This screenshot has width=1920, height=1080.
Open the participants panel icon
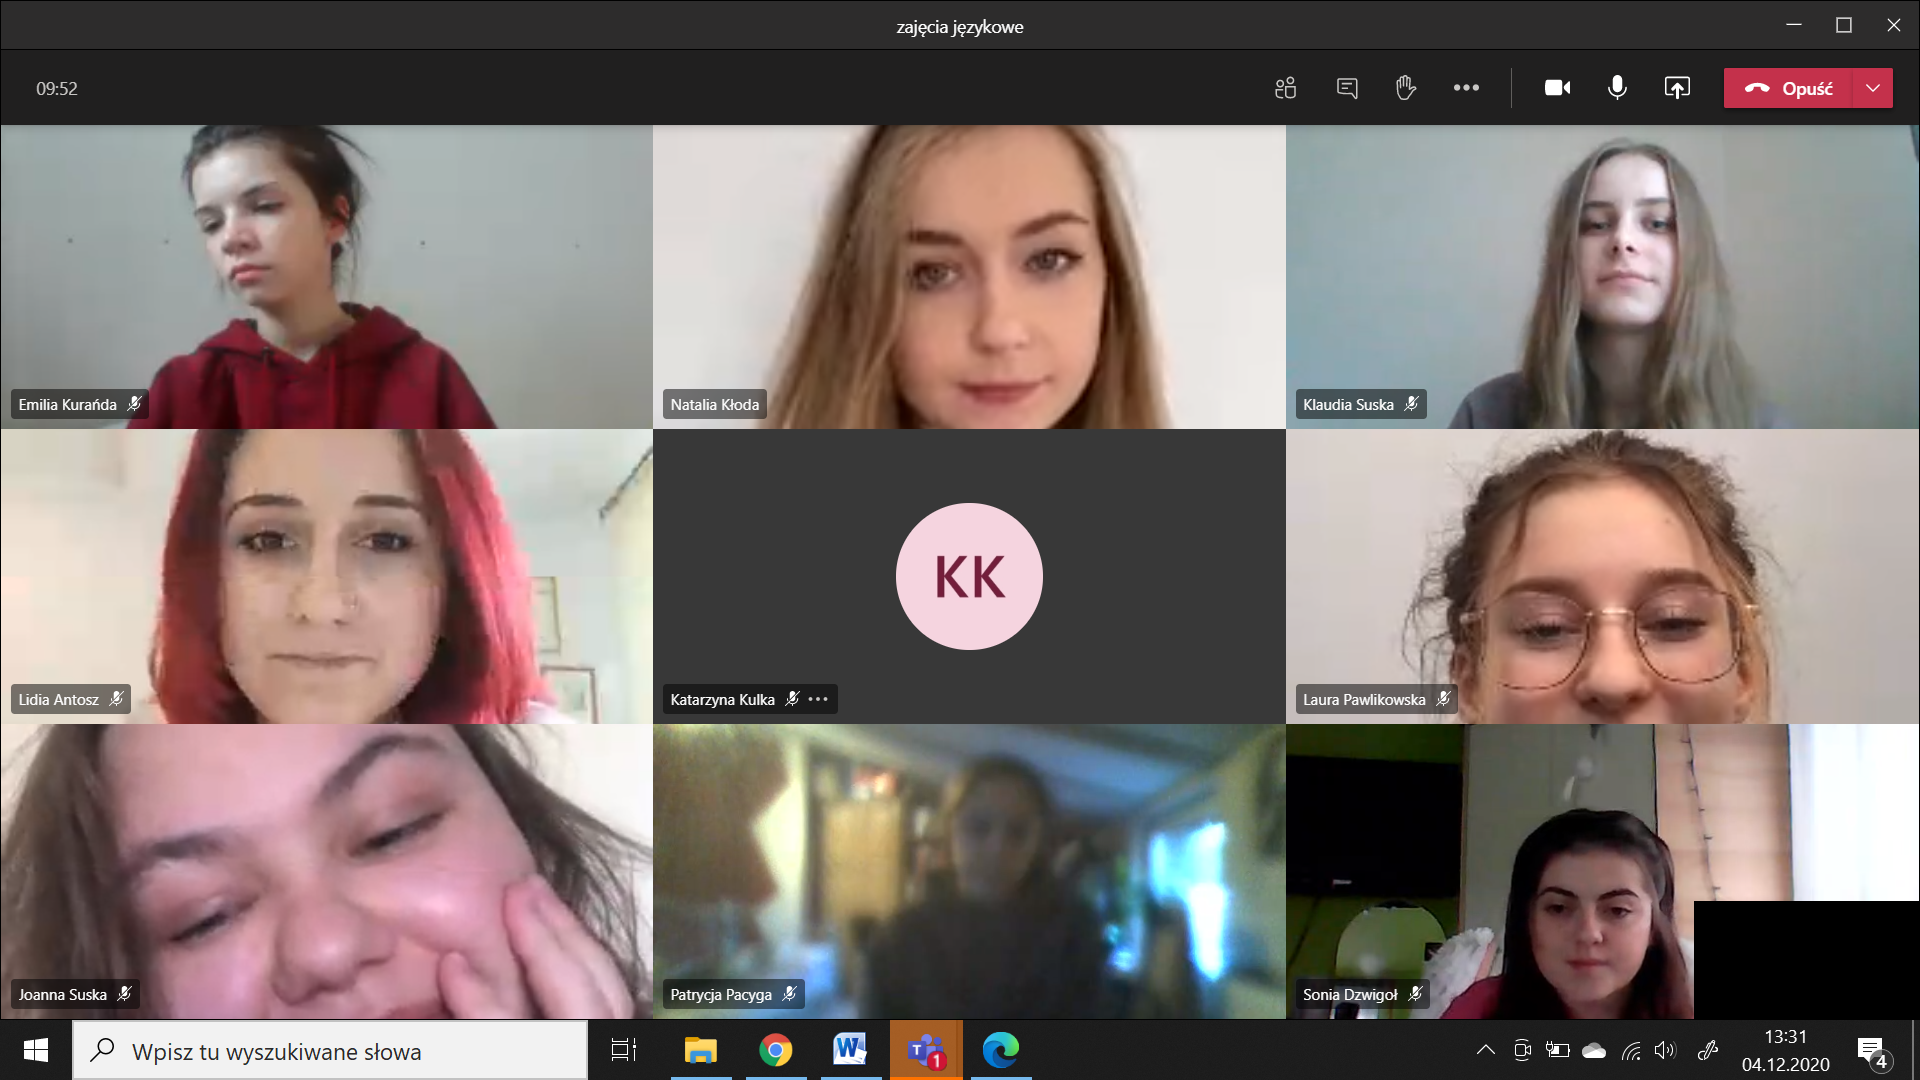(1286, 88)
